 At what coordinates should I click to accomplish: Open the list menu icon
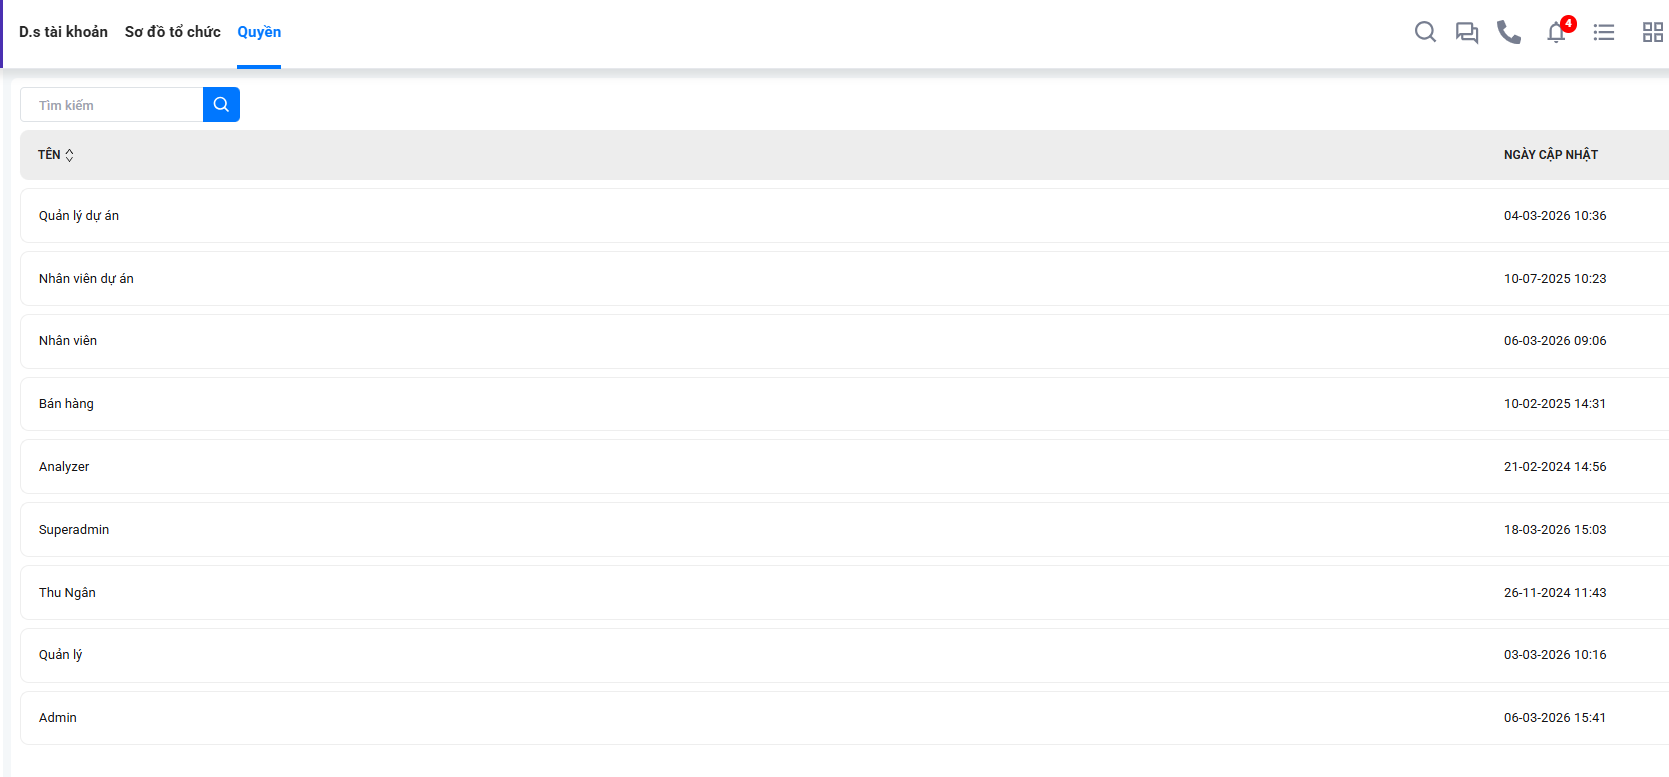coord(1604,33)
